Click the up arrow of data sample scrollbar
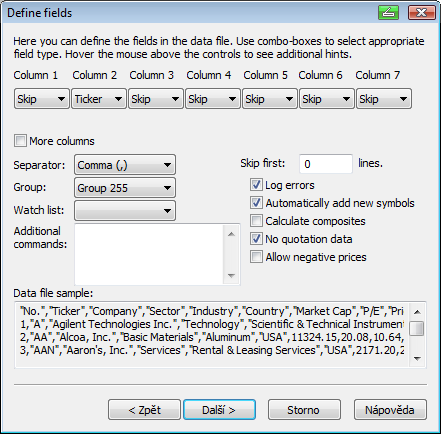 [x=417, y=312]
